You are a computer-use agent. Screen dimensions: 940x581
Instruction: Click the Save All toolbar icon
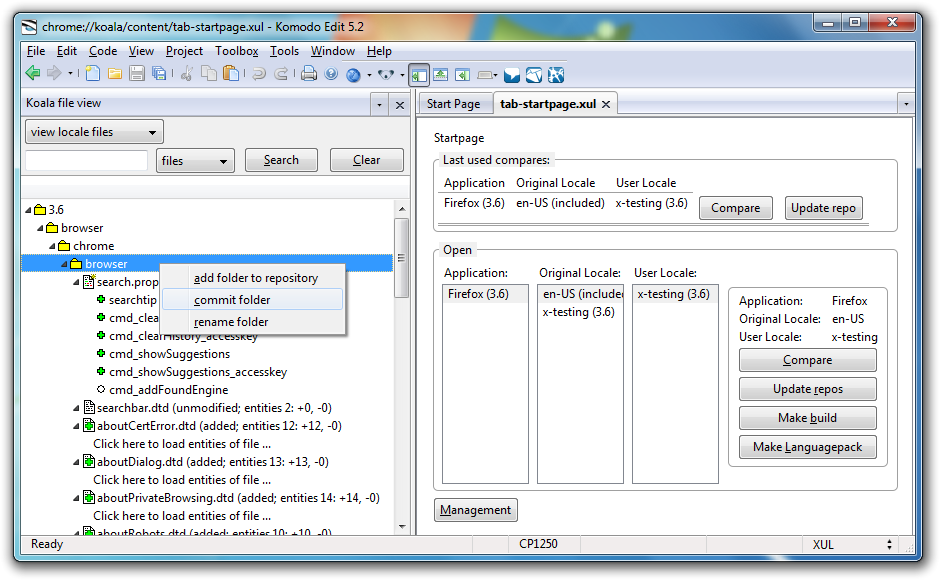click(159, 74)
